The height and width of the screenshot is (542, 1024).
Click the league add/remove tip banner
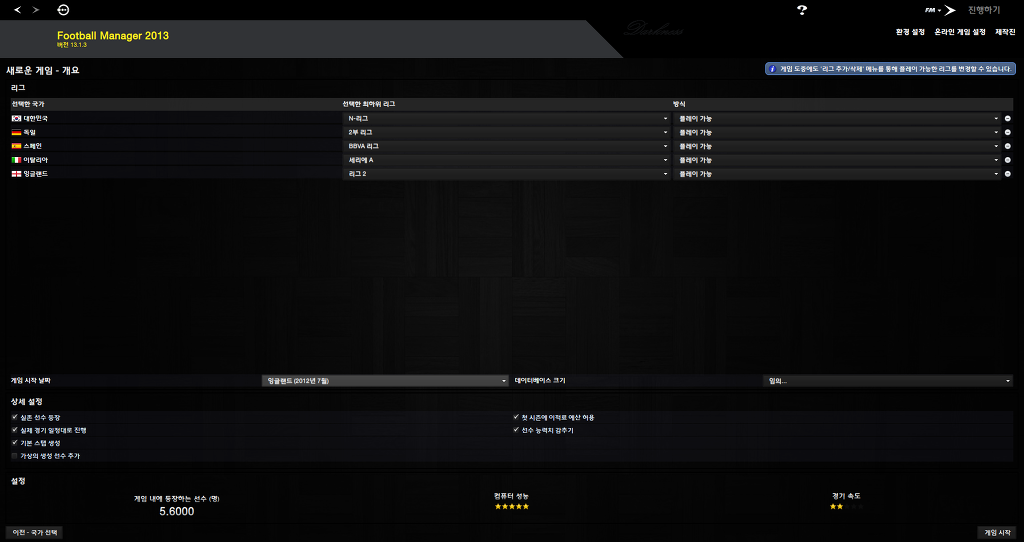point(891,69)
